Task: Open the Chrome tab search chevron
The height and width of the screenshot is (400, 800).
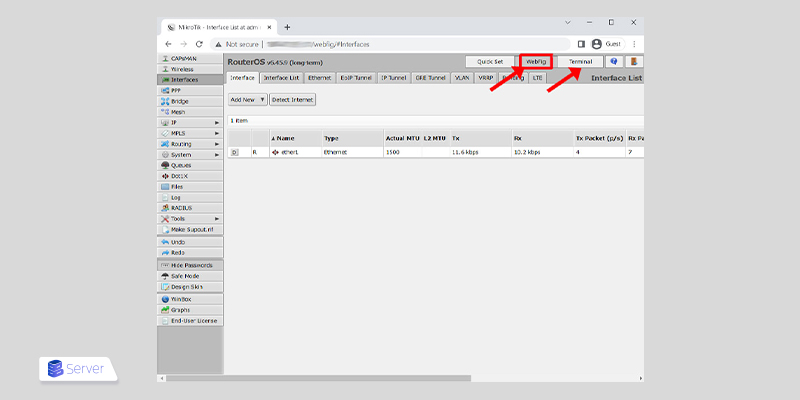Action: coord(568,22)
